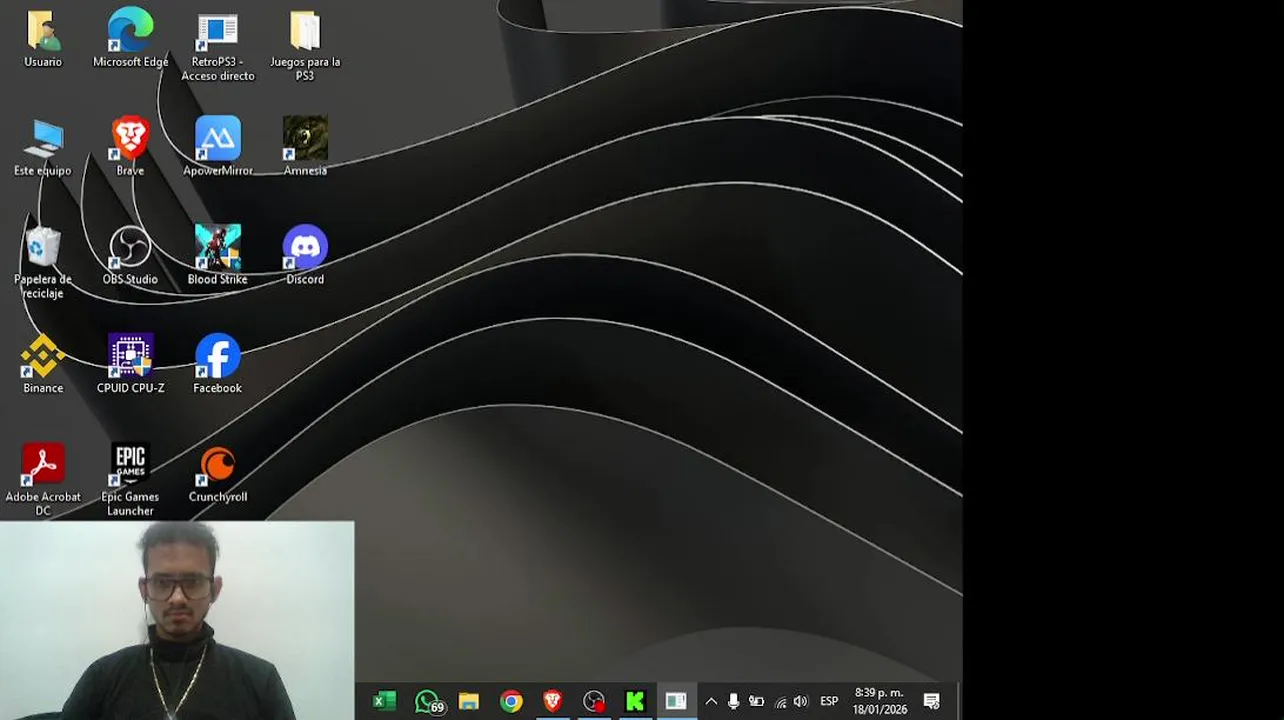Open Excel from the taskbar
The image size is (1284, 720).
click(x=384, y=702)
